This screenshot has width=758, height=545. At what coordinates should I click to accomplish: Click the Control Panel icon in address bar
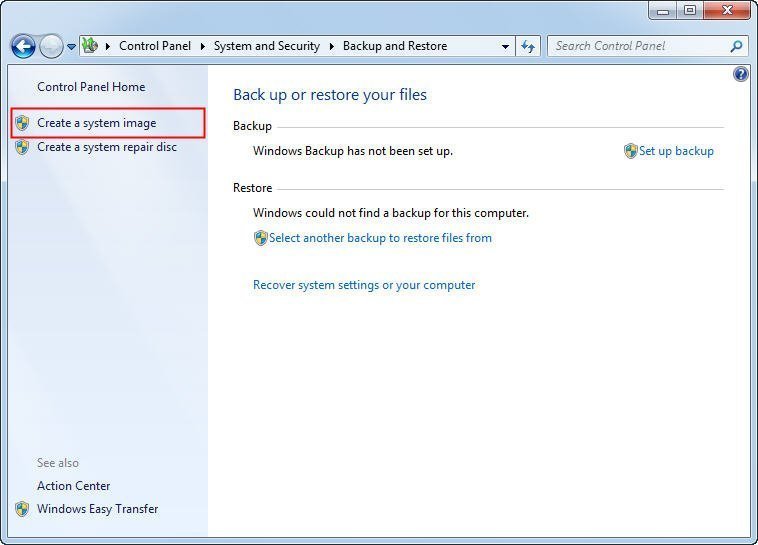pyautogui.click(x=90, y=45)
